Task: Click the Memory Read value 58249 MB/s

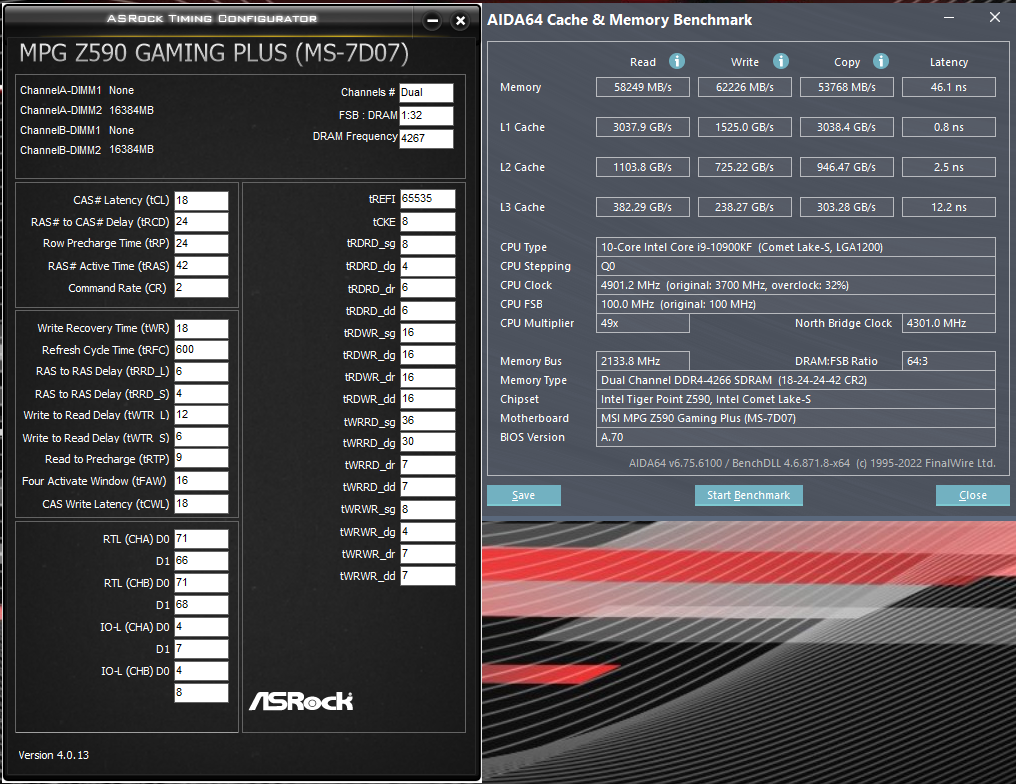Action: tap(643, 87)
